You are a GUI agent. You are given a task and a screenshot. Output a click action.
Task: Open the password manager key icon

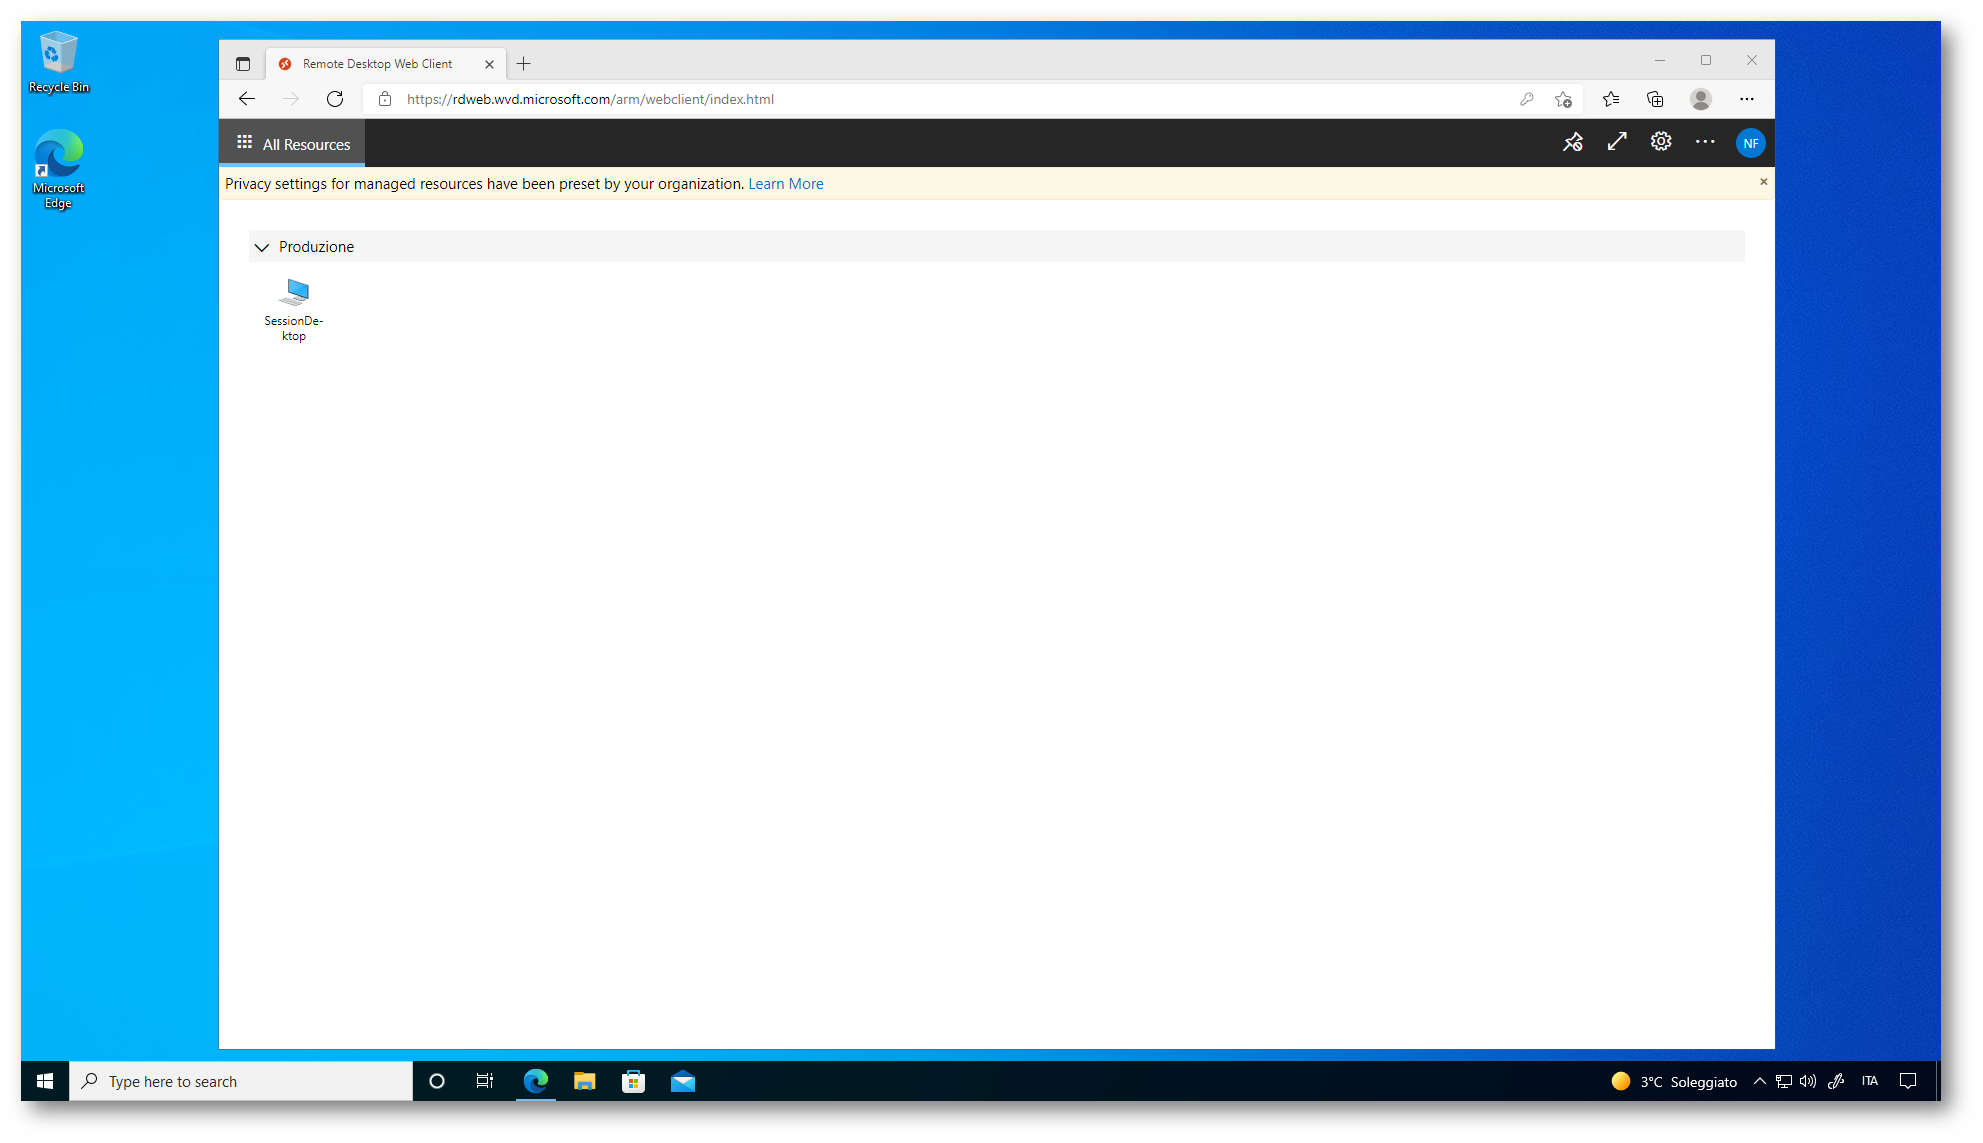[1526, 99]
